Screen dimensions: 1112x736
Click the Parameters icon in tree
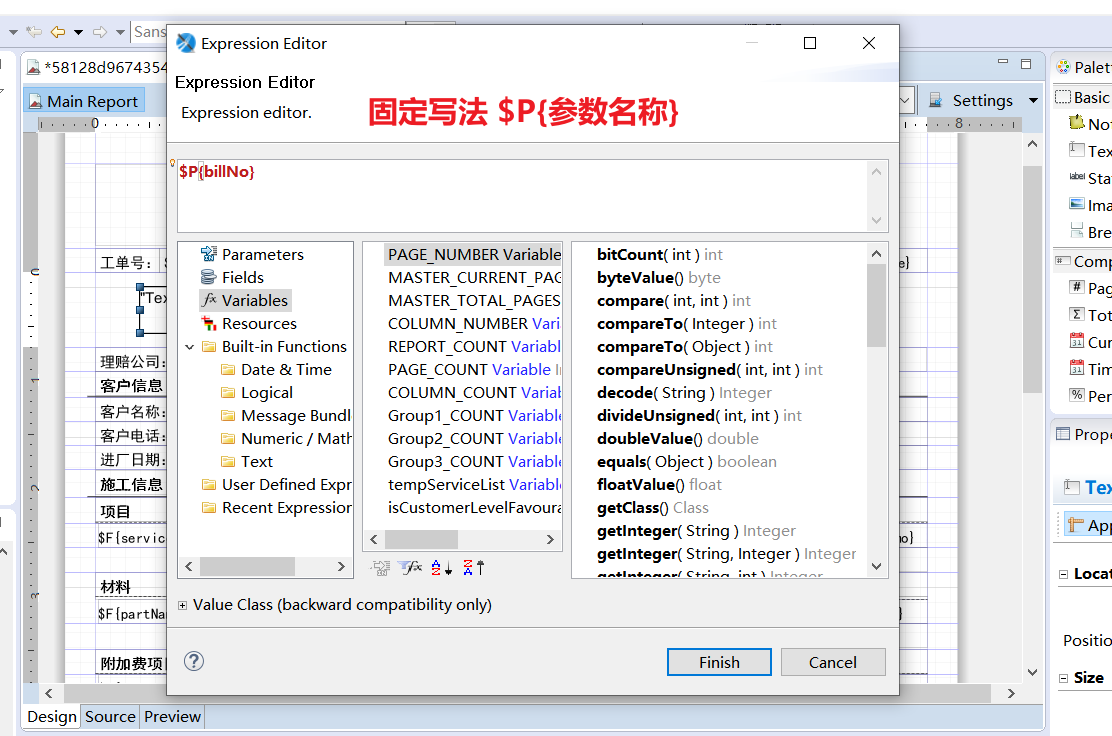click(x=208, y=254)
